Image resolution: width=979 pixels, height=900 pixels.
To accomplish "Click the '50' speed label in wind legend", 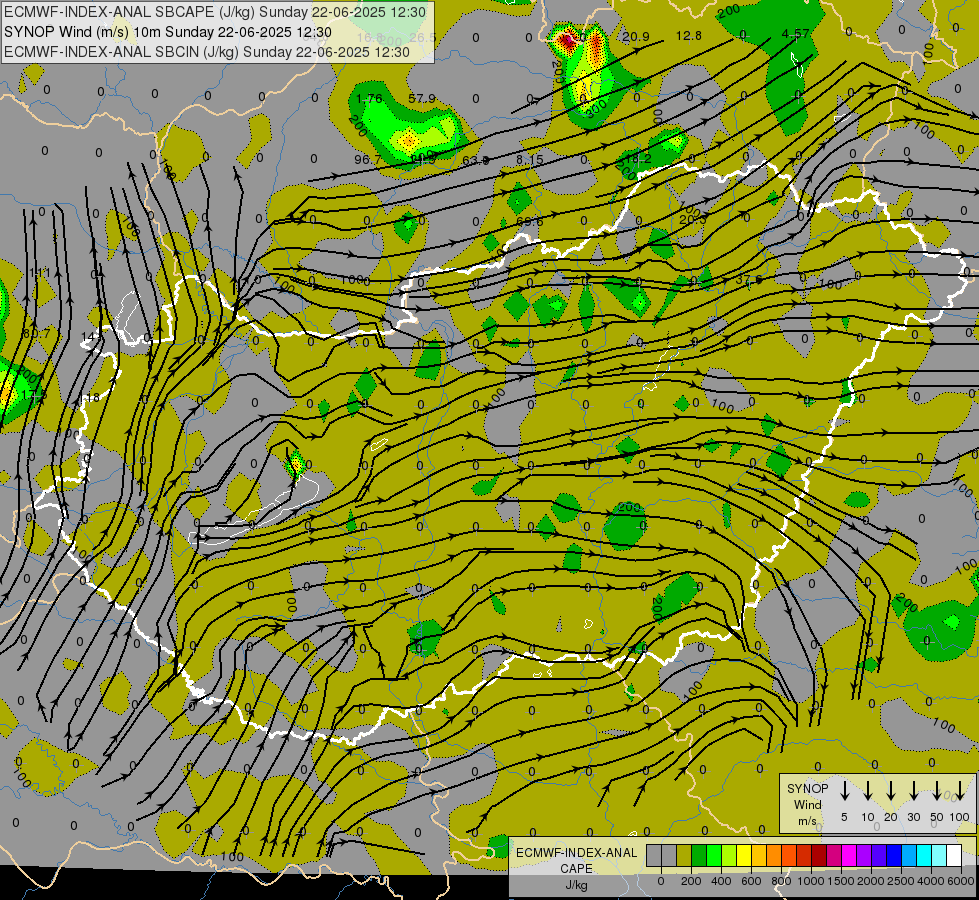I will (937, 817).
